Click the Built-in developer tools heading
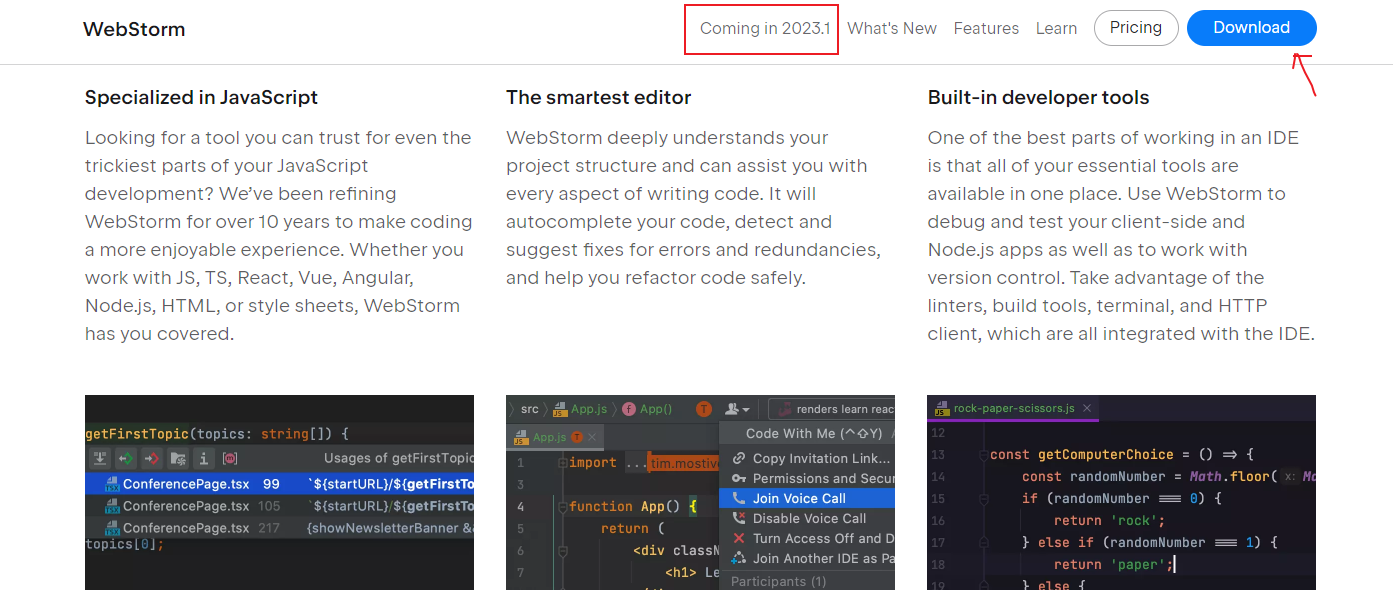Image resolution: width=1393 pixels, height=600 pixels. 1038,97
